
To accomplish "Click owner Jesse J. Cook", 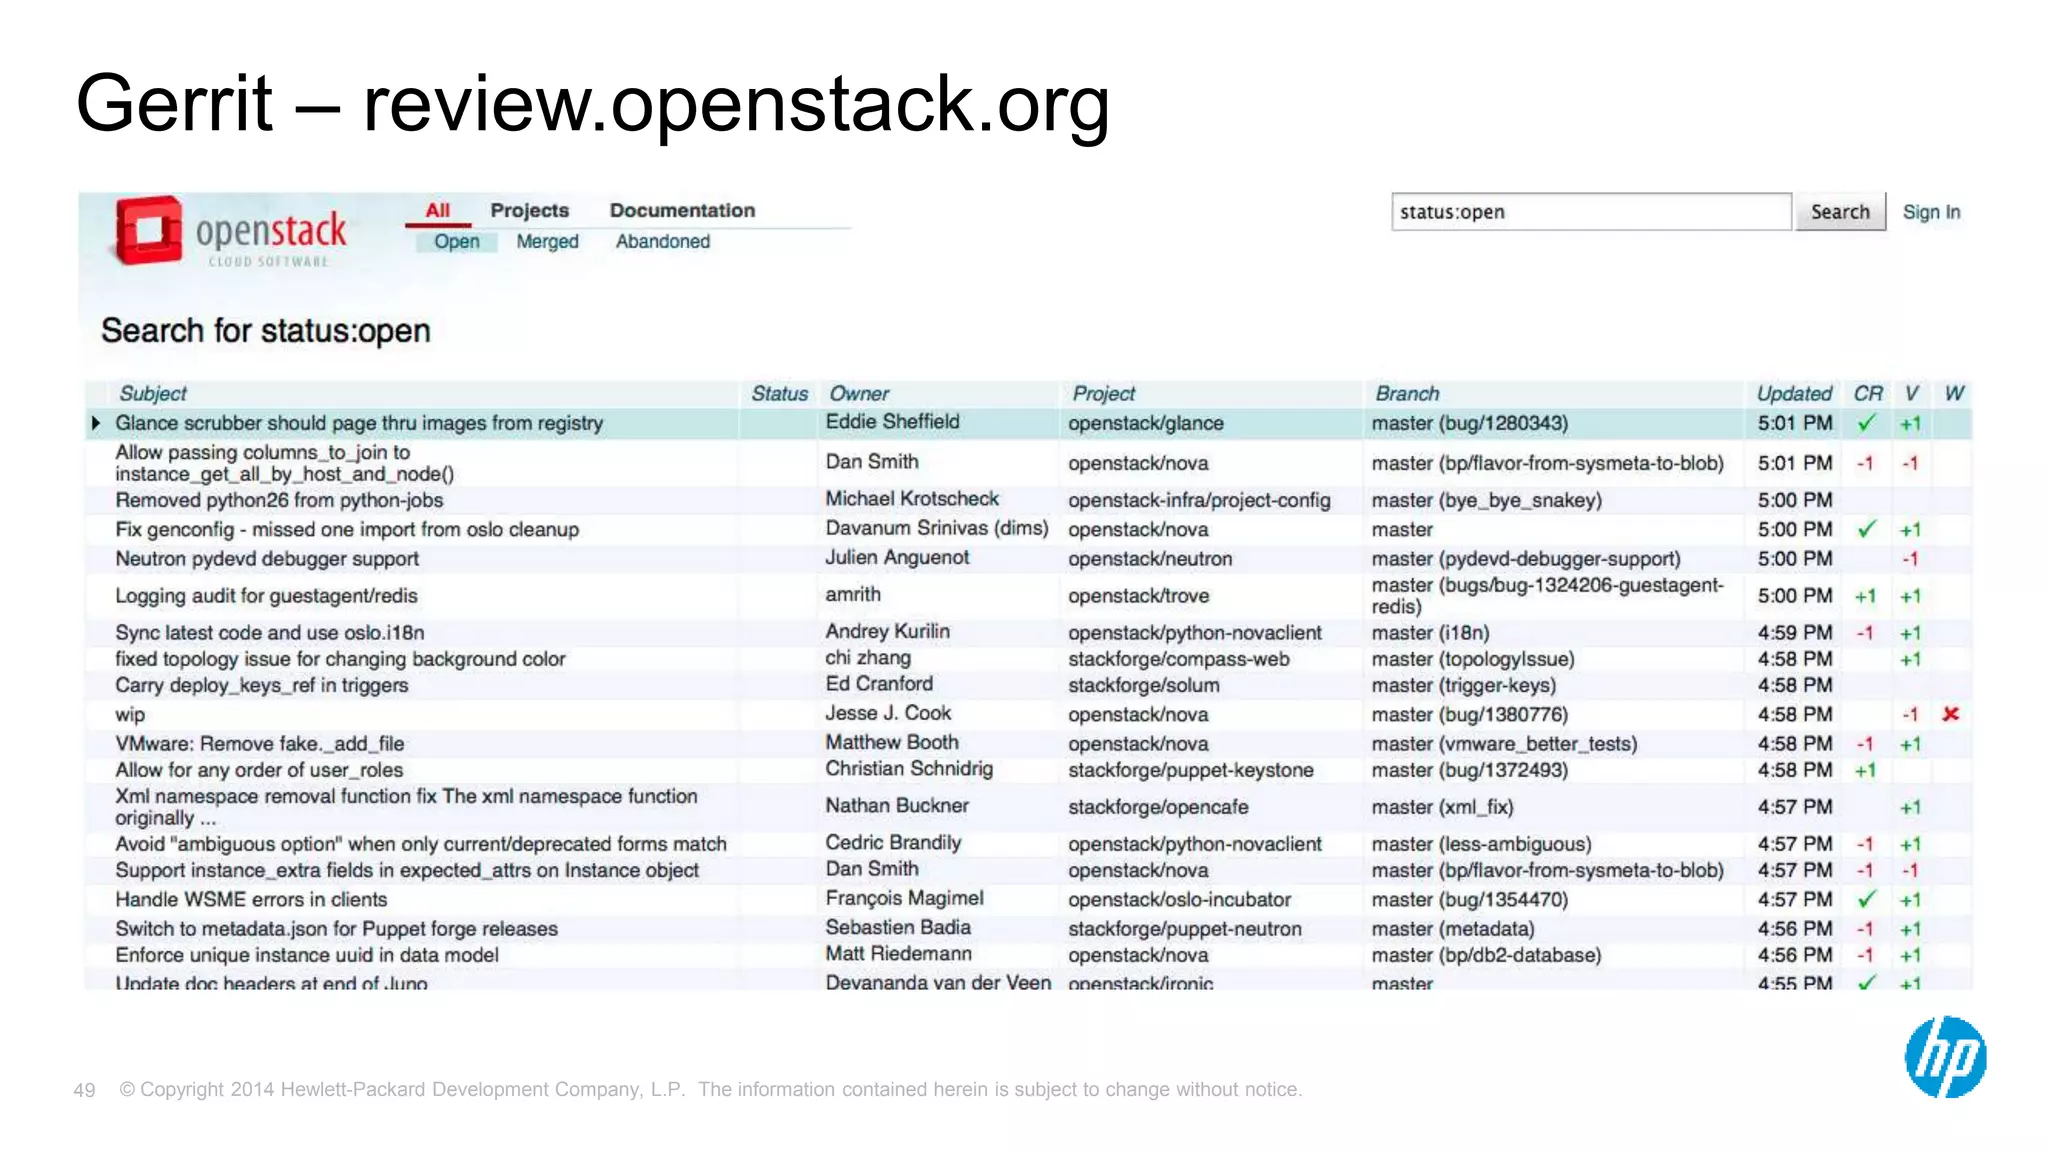I will tap(888, 713).
